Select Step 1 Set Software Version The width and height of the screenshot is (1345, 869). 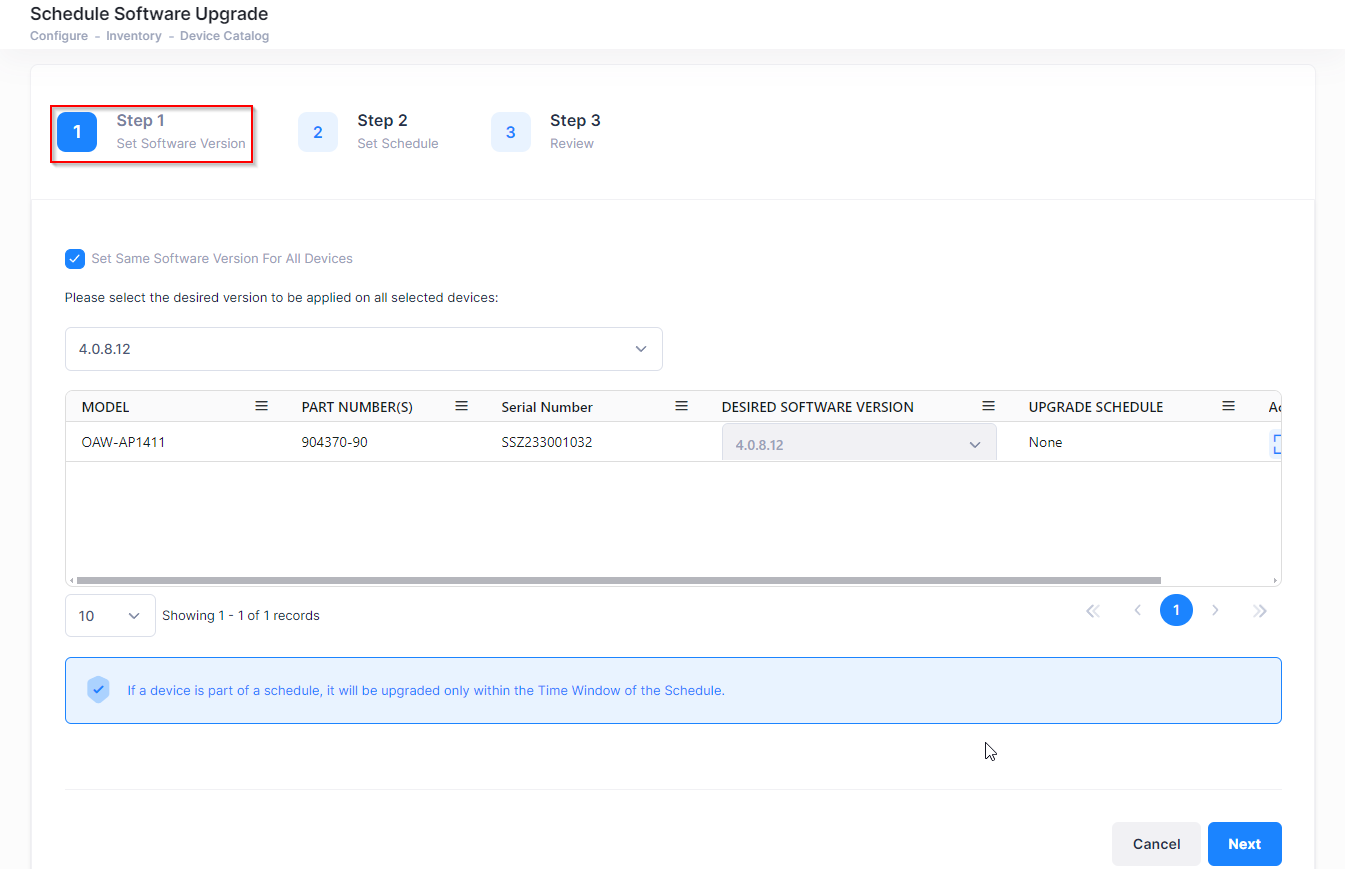tap(152, 132)
